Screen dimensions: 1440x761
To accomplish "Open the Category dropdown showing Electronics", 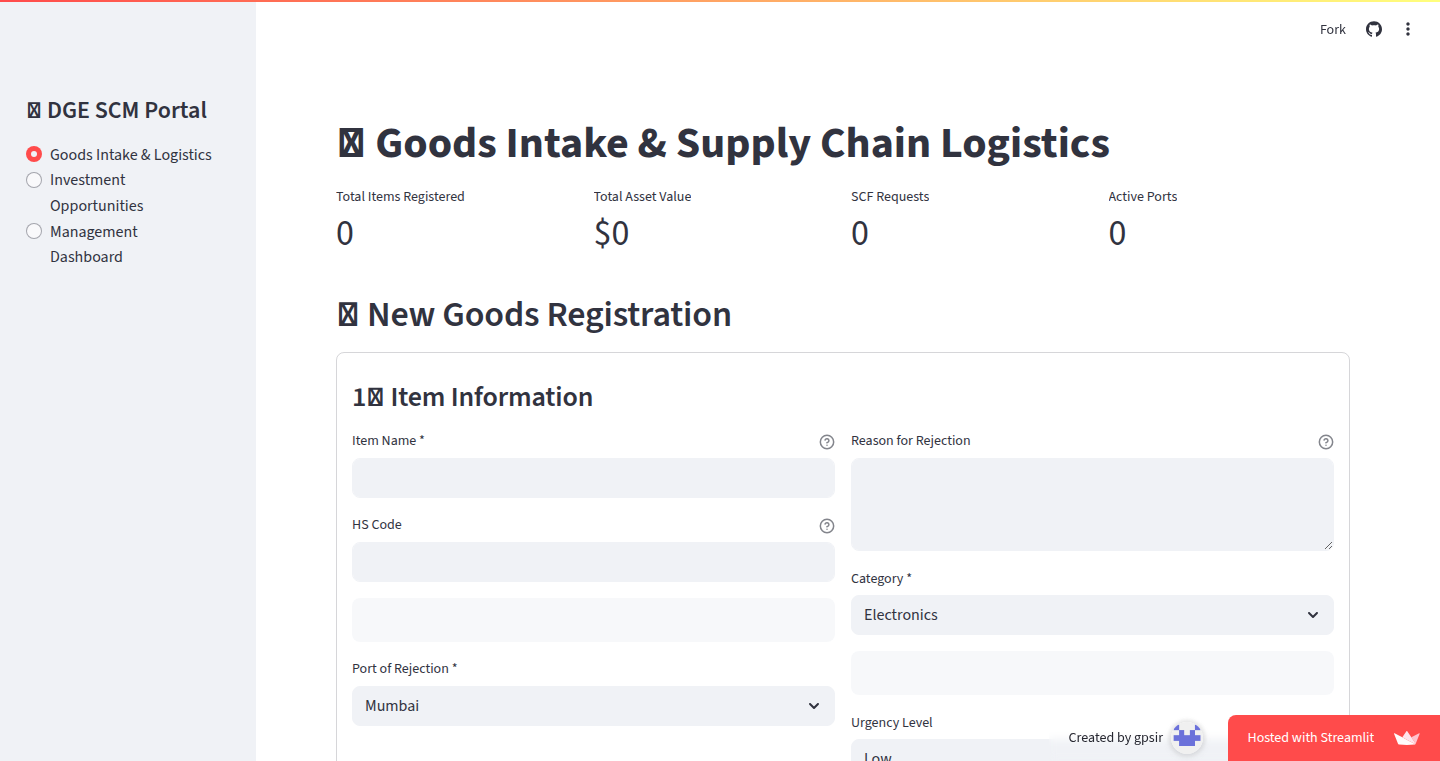I will pyautogui.click(x=1092, y=615).
